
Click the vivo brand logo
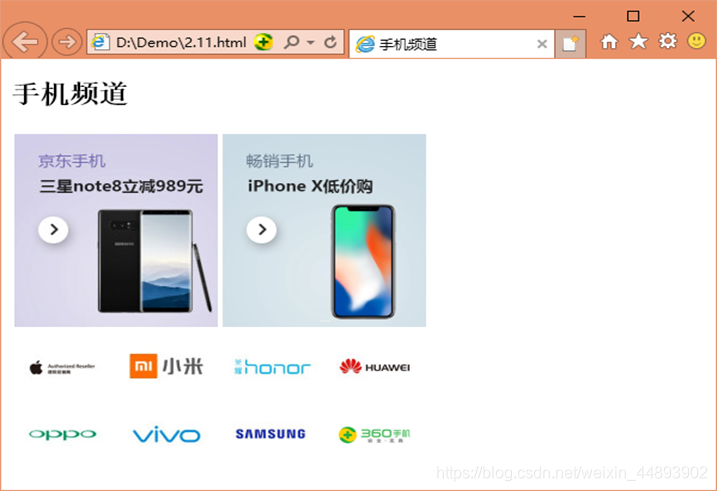pos(166,434)
